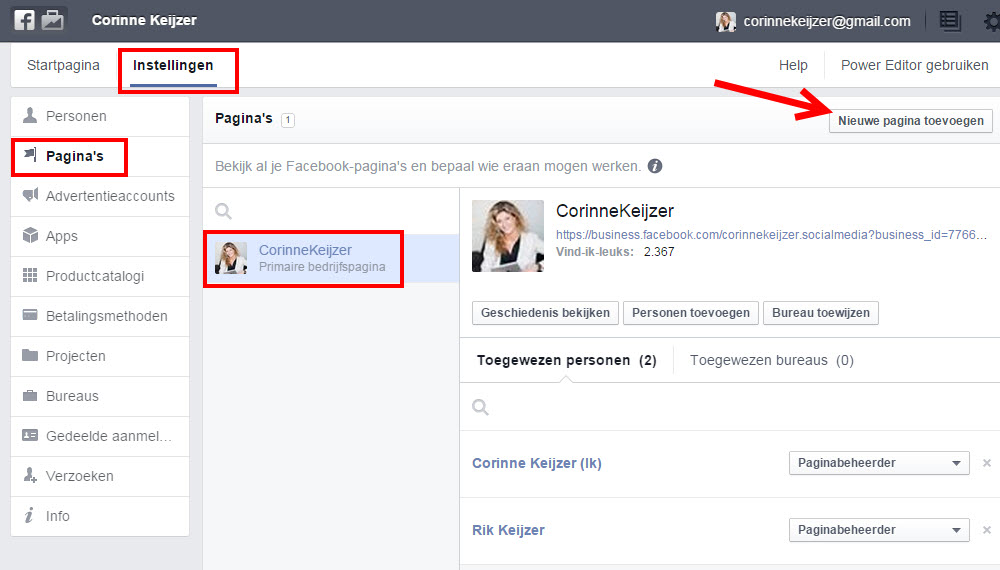Open role dropdown for Rik Keijzer

(x=879, y=530)
